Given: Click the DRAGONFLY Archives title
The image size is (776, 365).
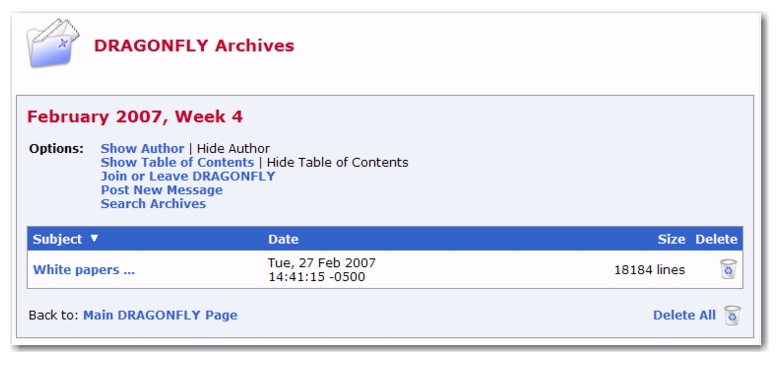Looking at the screenshot, I should coord(194,46).
